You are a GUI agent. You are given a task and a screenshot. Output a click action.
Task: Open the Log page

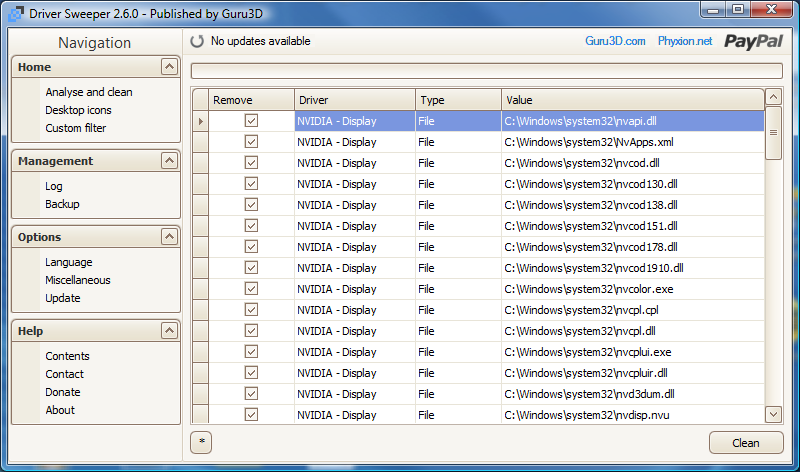[x=54, y=186]
